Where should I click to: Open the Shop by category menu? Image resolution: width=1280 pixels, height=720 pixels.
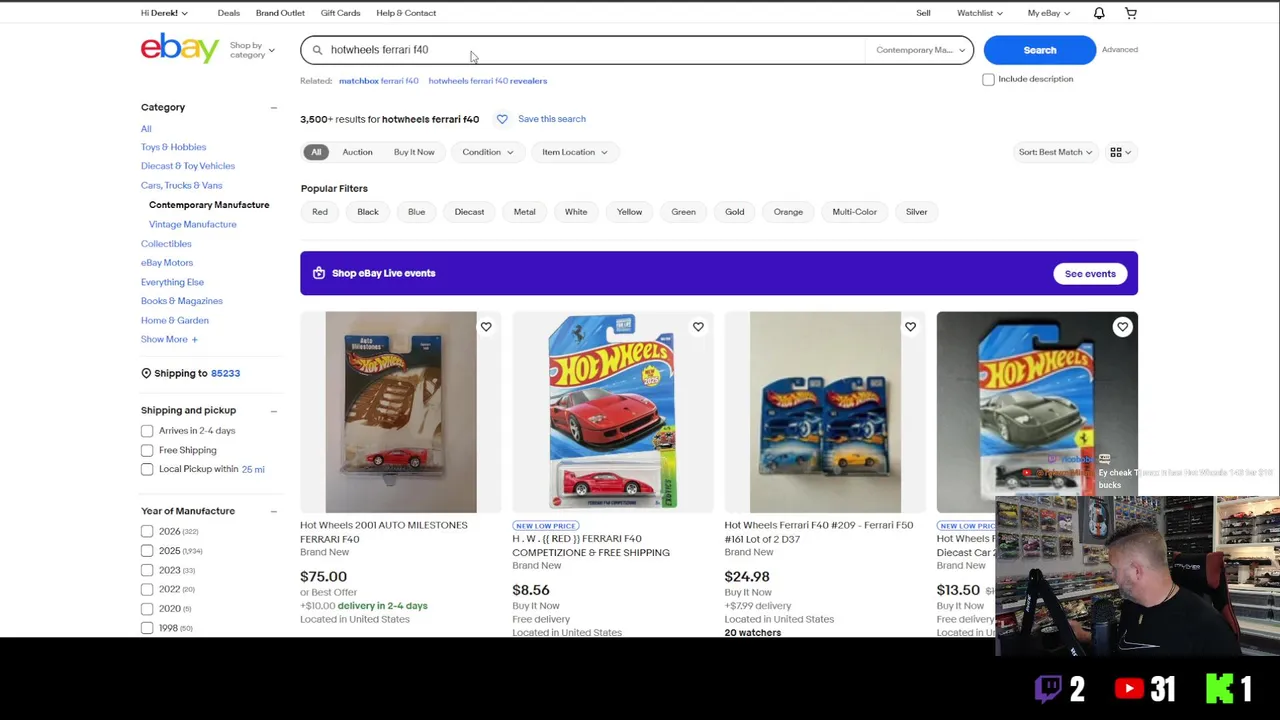[x=251, y=50]
